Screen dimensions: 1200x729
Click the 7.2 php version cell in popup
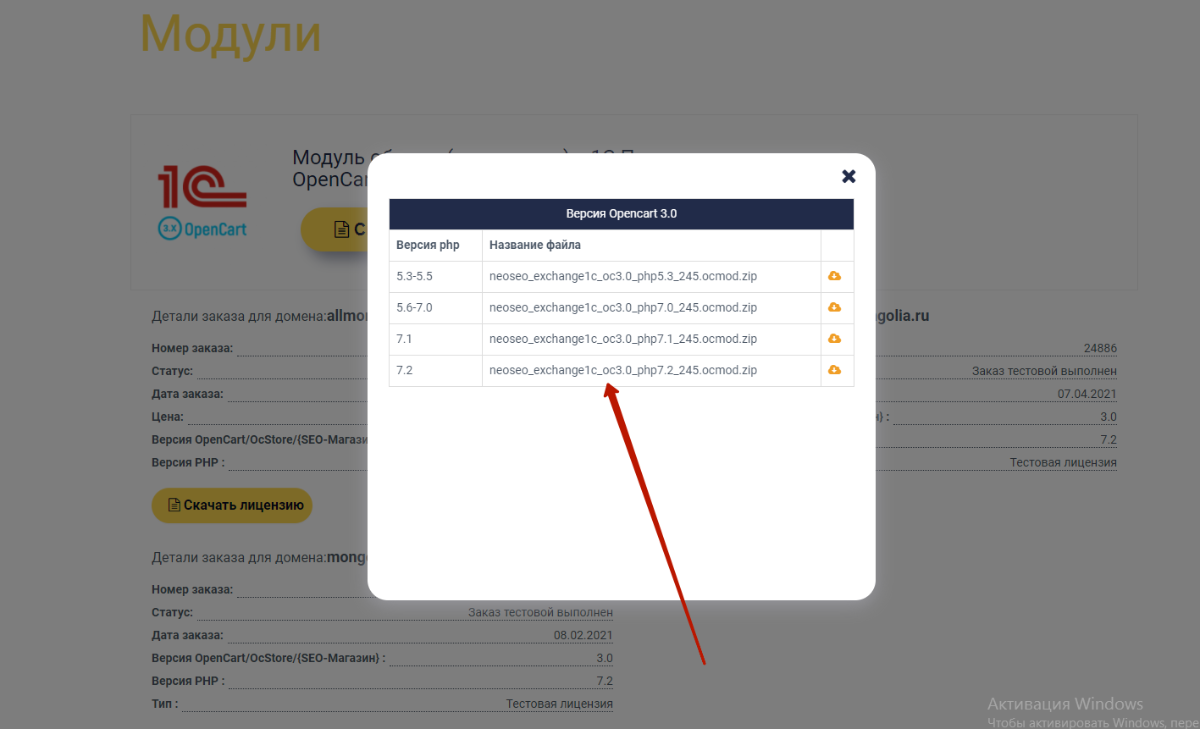click(435, 370)
